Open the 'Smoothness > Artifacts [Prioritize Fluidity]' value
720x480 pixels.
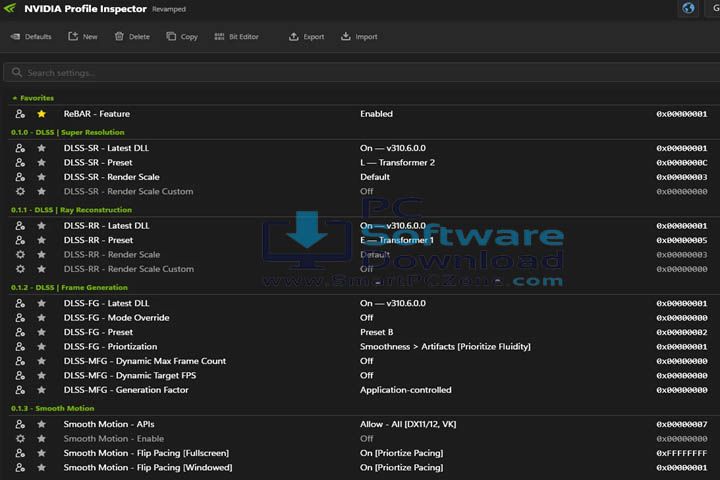click(x=445, y=347)
